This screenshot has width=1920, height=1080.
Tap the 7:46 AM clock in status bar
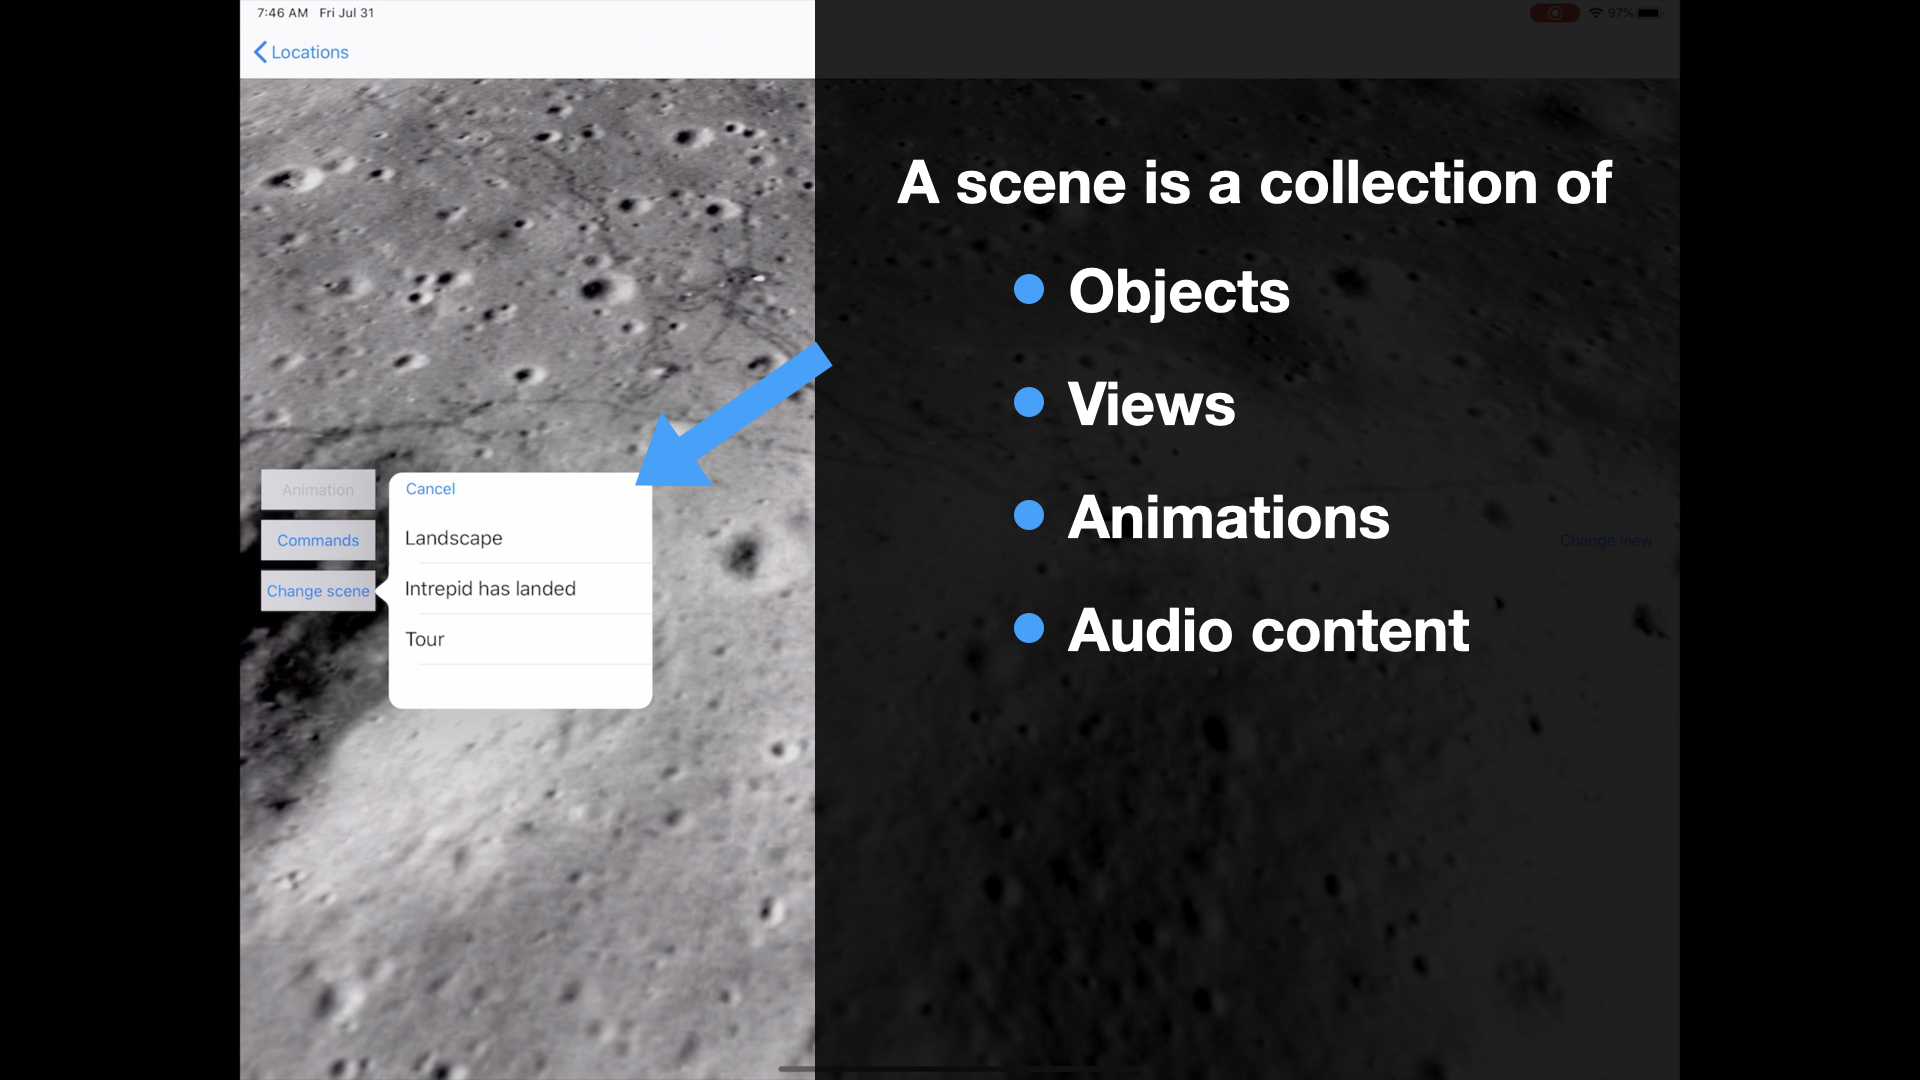point(282,13)
